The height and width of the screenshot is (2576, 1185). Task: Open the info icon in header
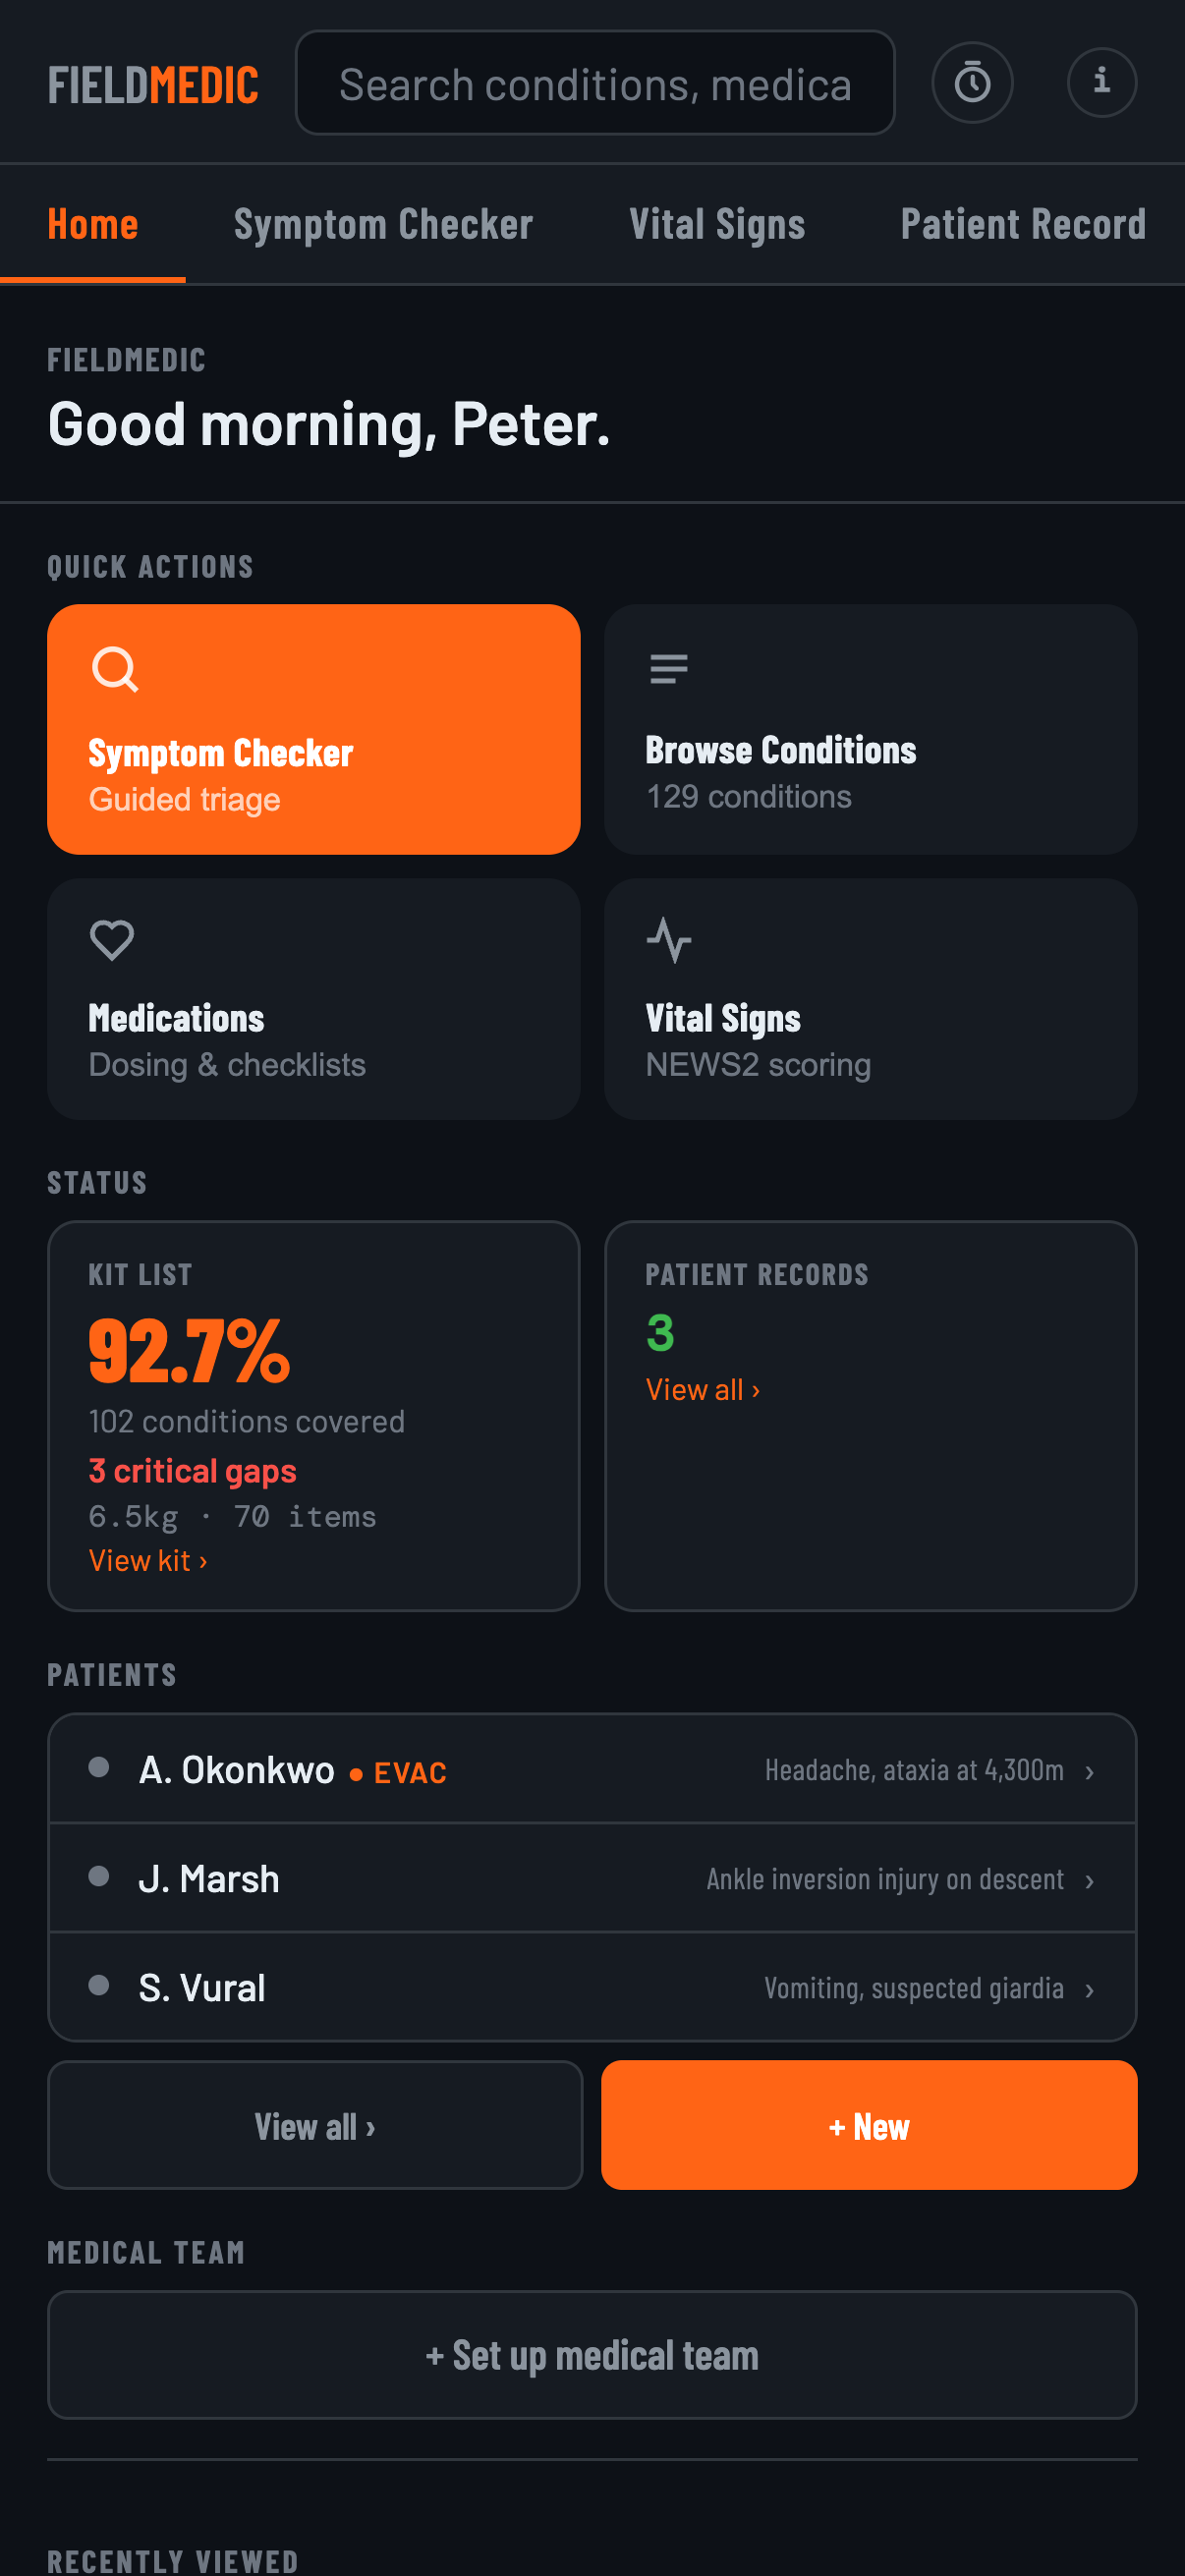point(1101,83)
